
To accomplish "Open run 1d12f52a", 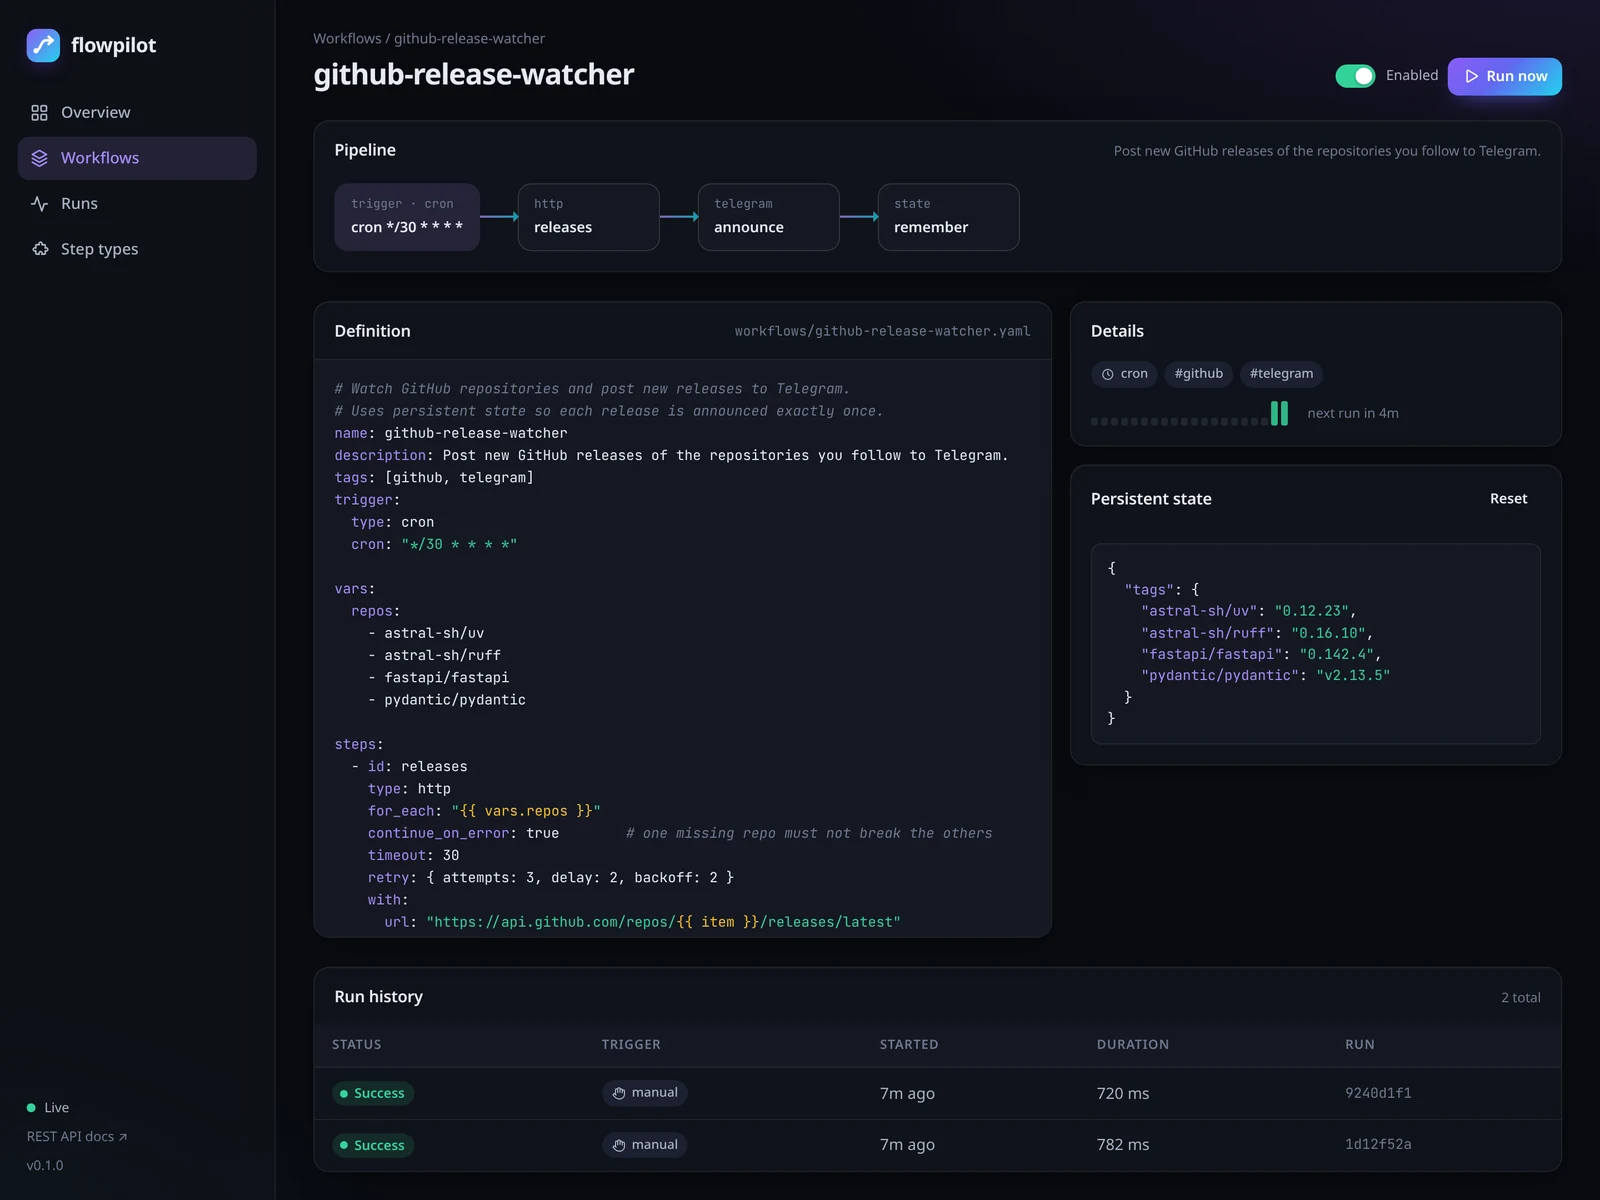I will (1378, 1145).
